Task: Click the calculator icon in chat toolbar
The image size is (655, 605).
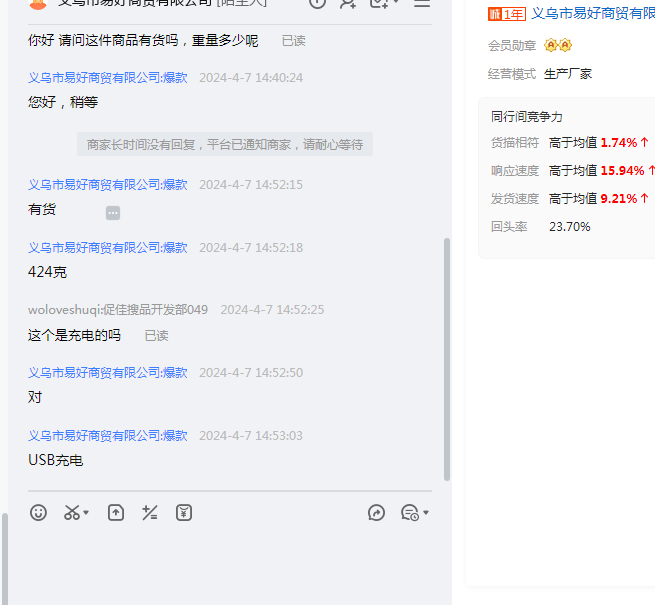Action: 150,513
